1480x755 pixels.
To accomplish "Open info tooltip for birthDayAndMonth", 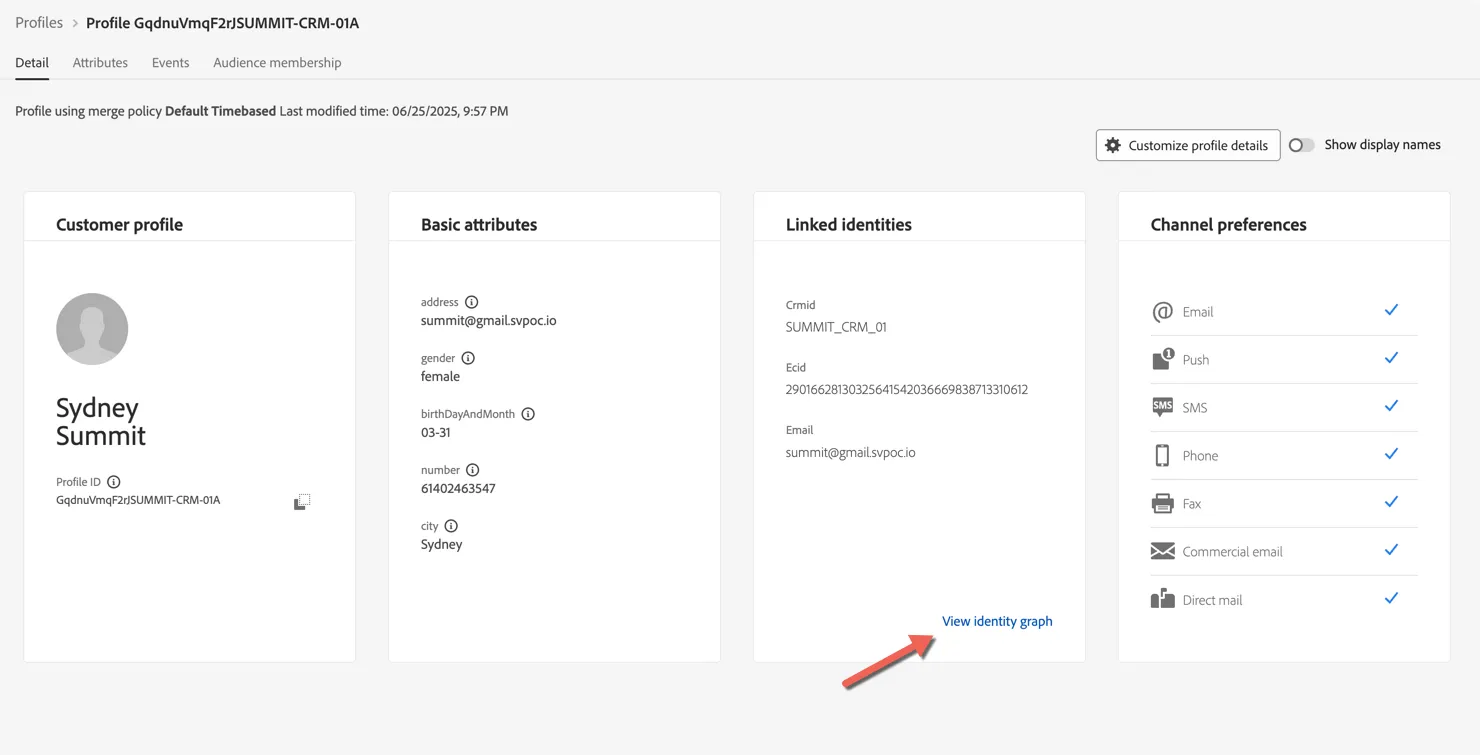I will pyautogui.click(x=528, y=414).
